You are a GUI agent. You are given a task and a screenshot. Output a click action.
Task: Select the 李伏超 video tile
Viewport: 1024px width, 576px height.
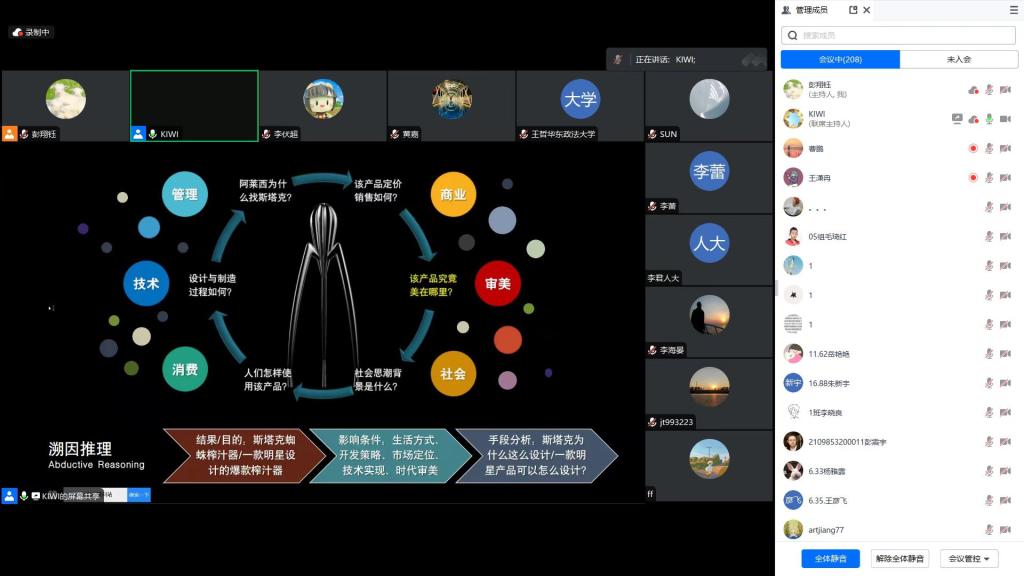click(323, 106)
